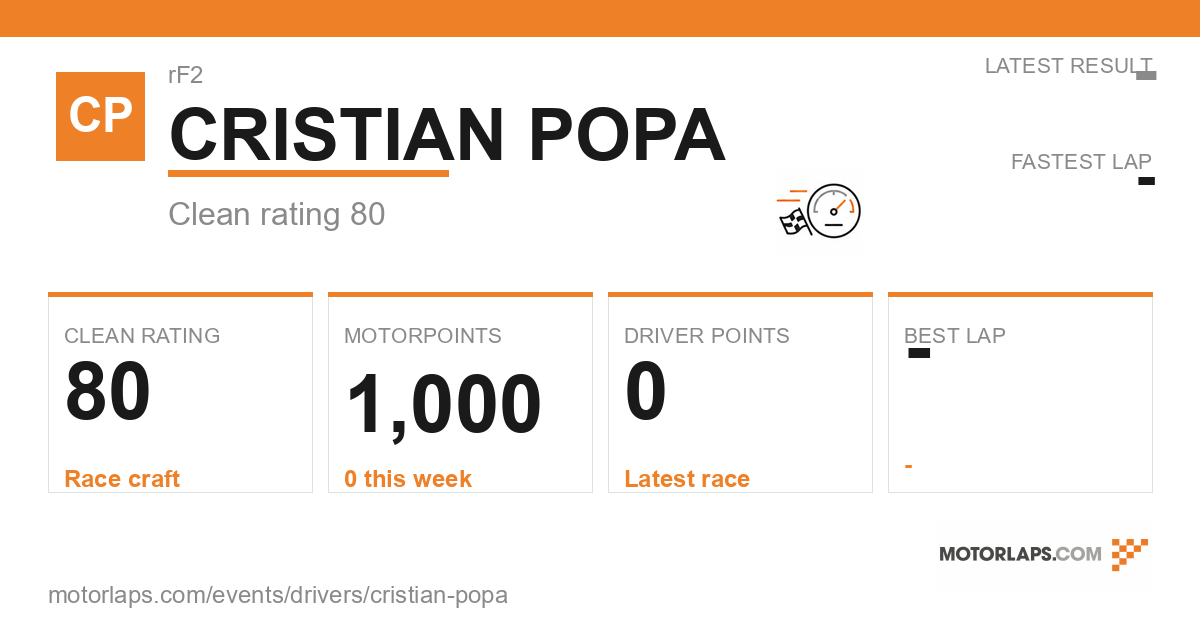Click the orange underline beneath driver name
This screenshot has width=1200, height=630.
pos(308,174)
